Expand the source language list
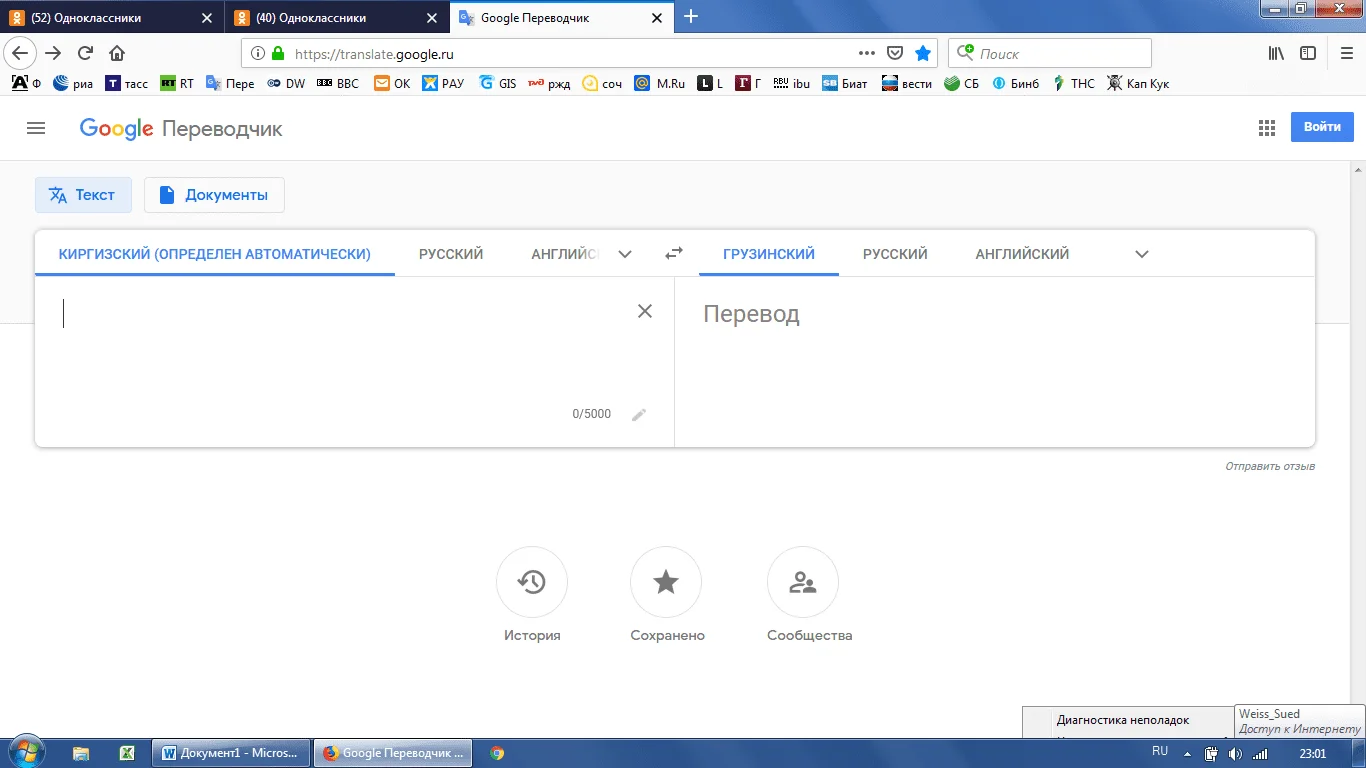The height and width of the screenshot is (768, 1366). 625,254
